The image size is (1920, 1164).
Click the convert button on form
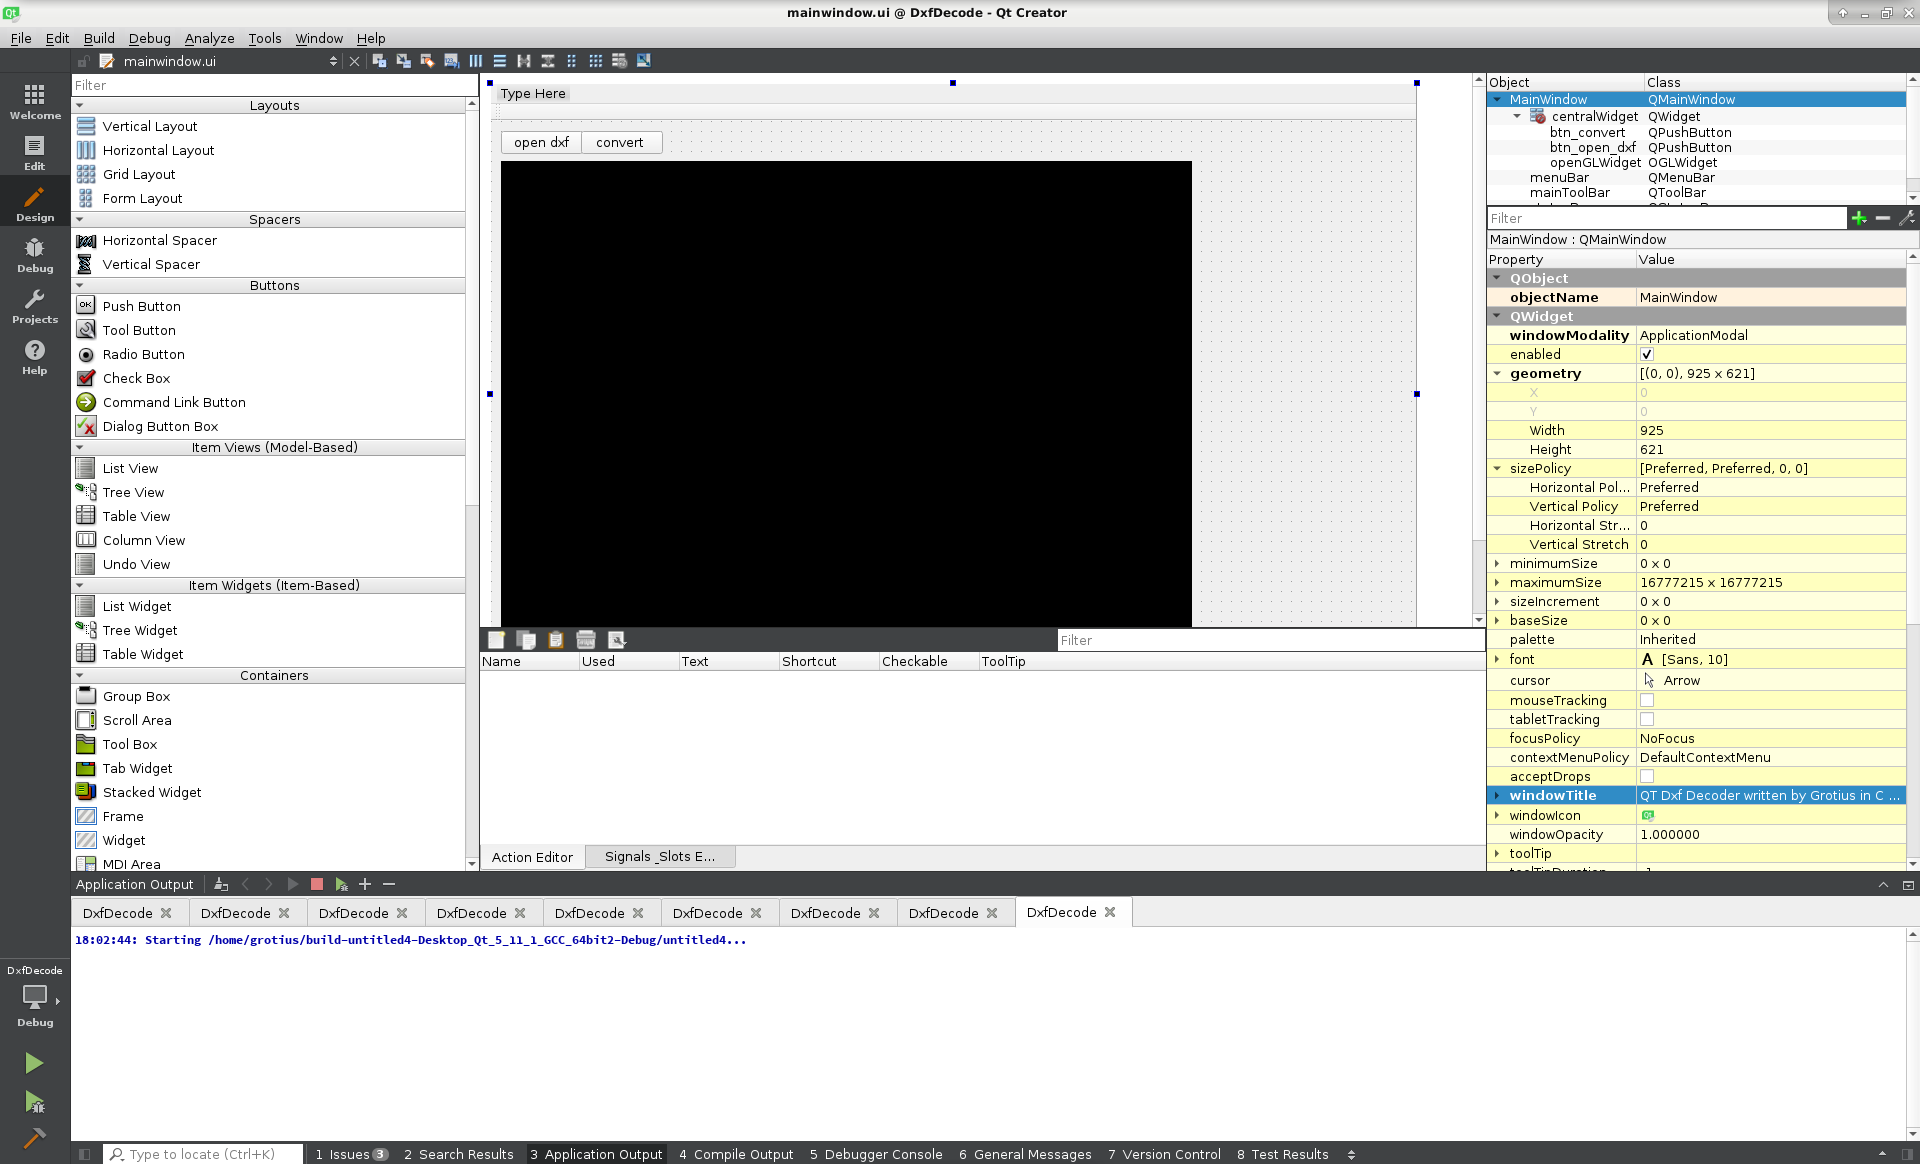[620, 142]
